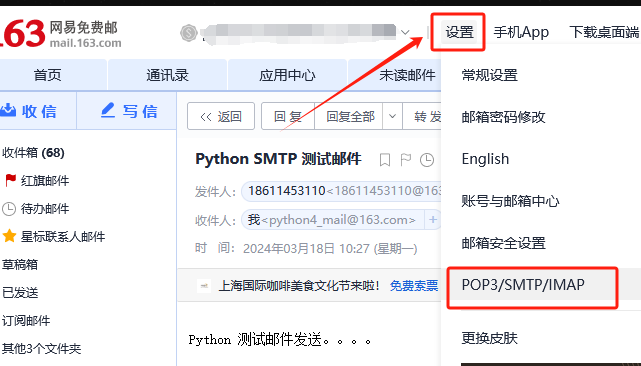Click the 163 网易免费邮 logo

click(61, 34)
